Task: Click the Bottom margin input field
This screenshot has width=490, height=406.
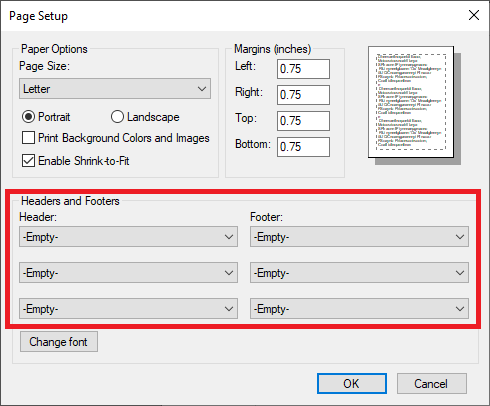Action: (303, 147)
